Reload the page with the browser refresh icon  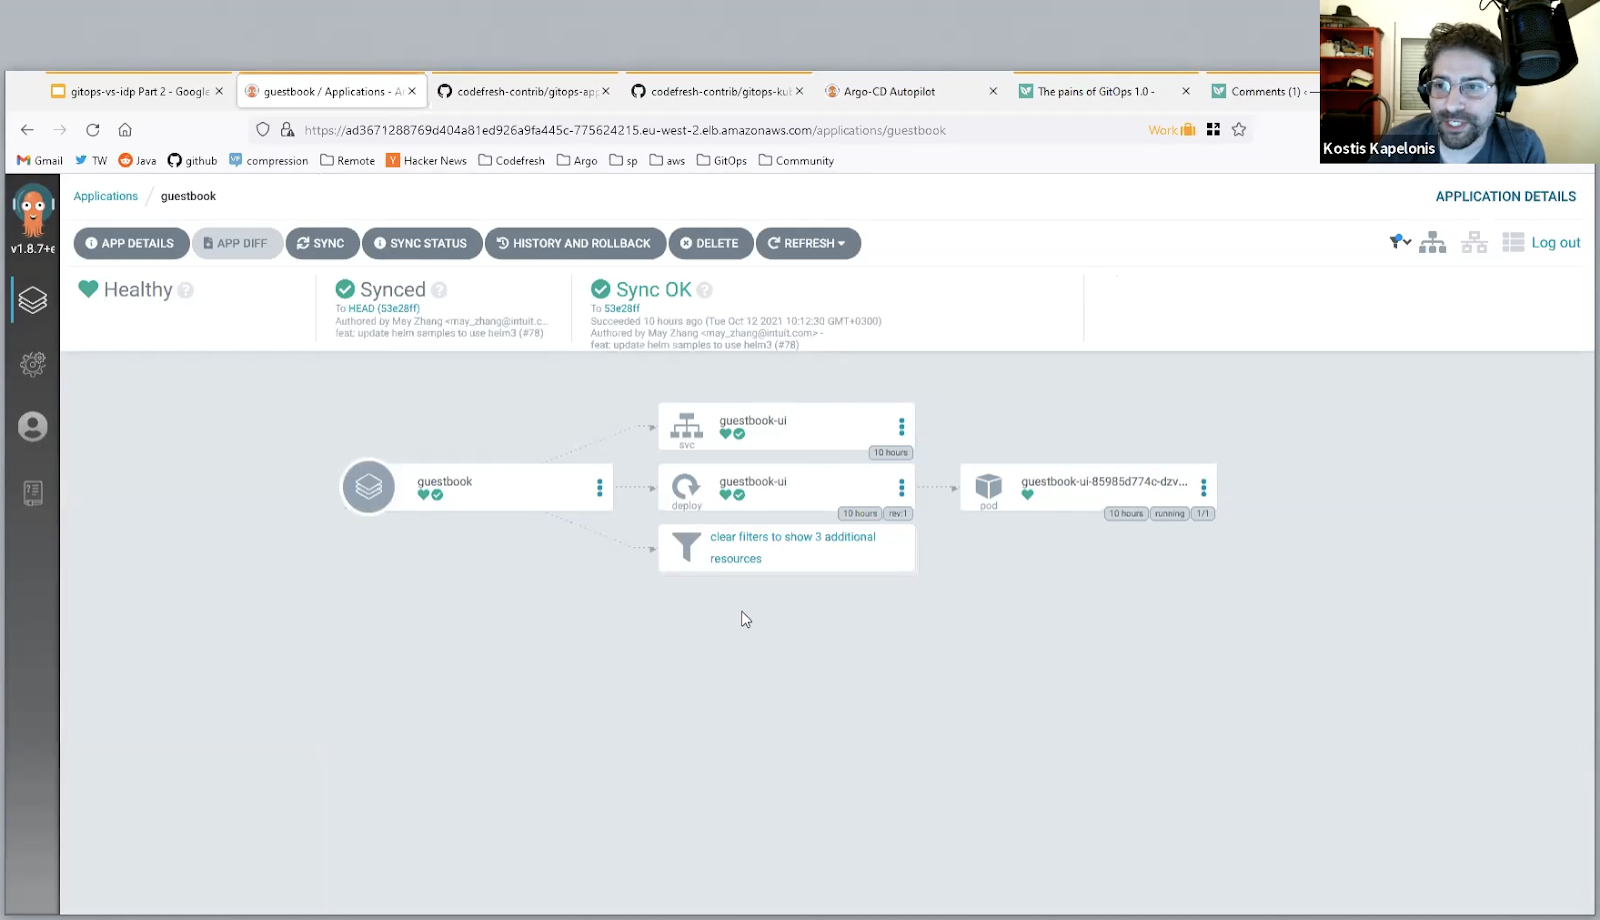[93, 130]
